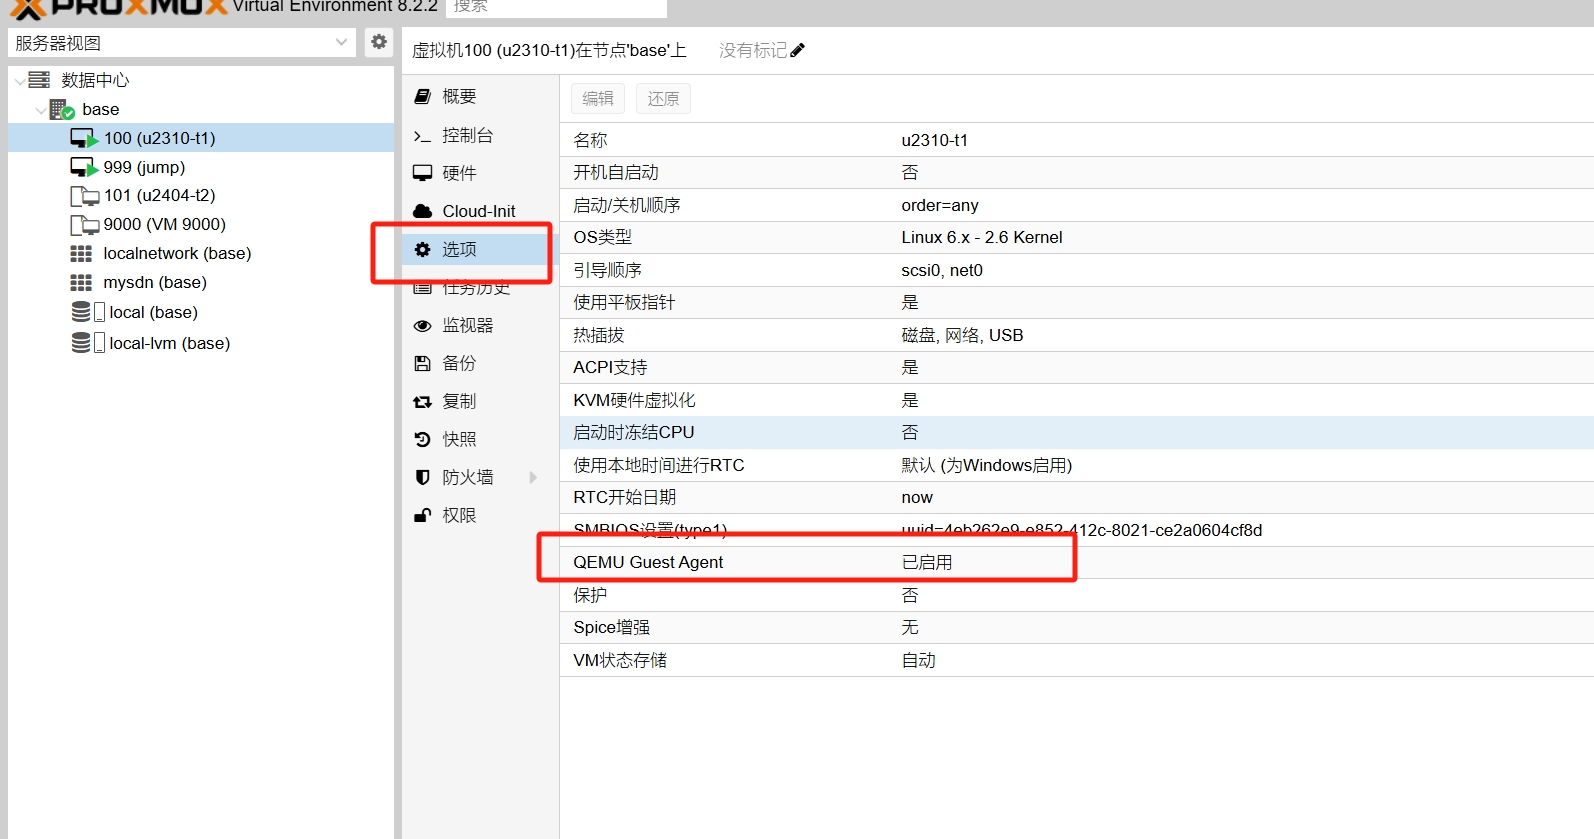Select VM 999 (jump) in the tree
The height and width of the screenshot is (839, 1594).
201,167
